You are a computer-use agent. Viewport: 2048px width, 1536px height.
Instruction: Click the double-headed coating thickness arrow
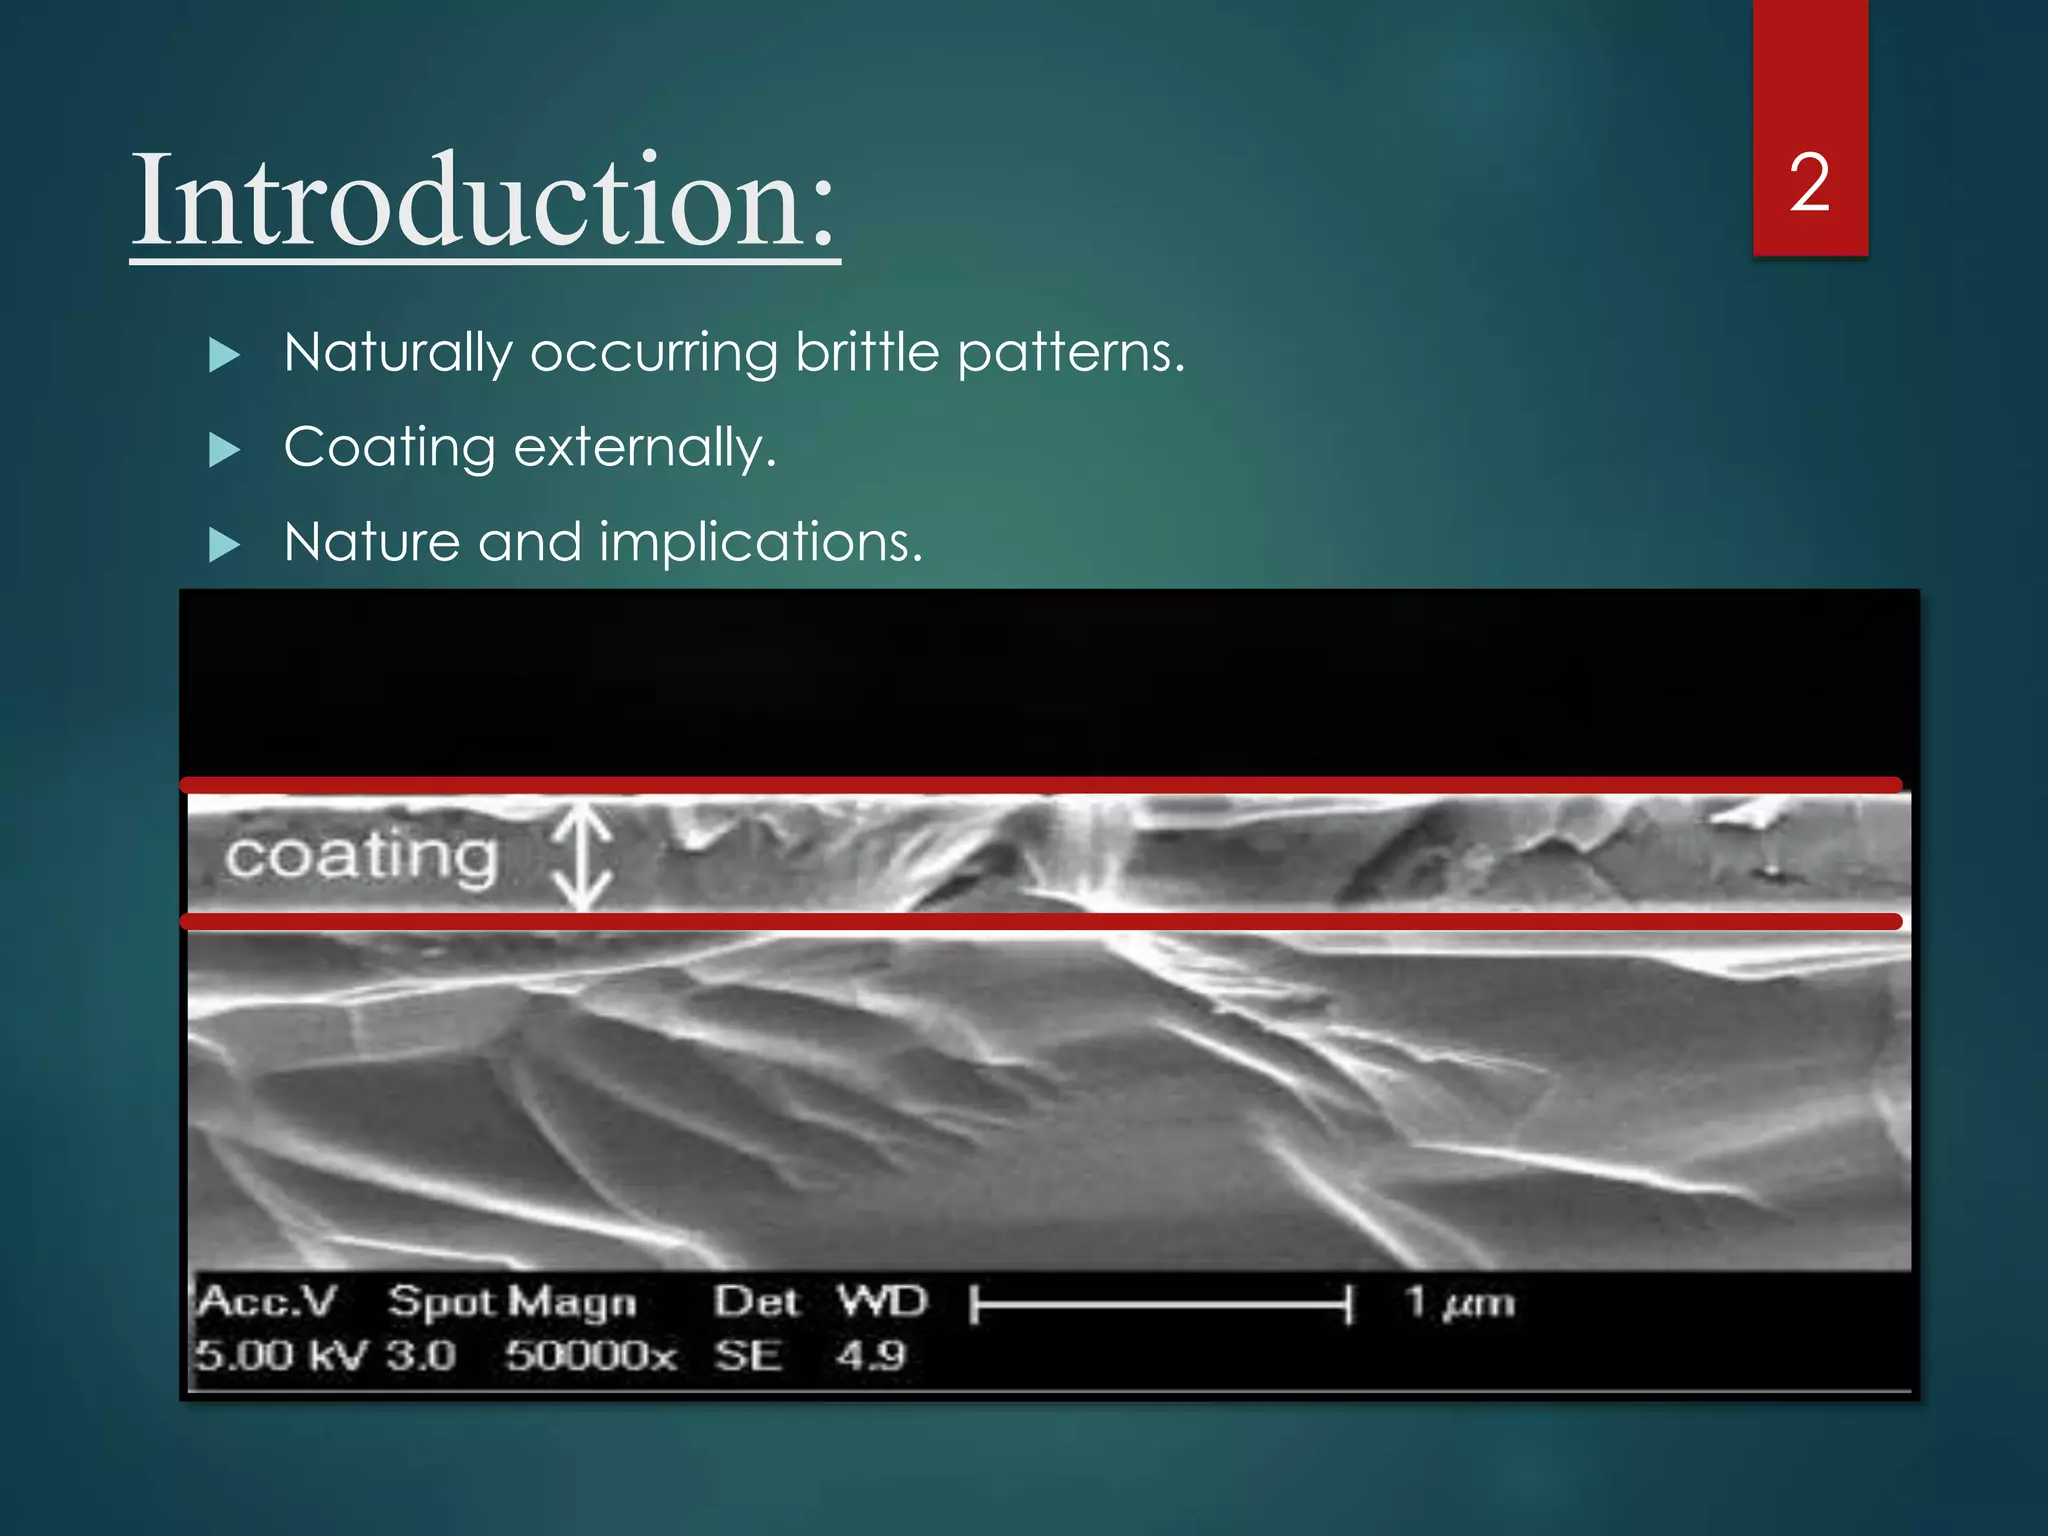pyautogui.click(x=583, y=857)
